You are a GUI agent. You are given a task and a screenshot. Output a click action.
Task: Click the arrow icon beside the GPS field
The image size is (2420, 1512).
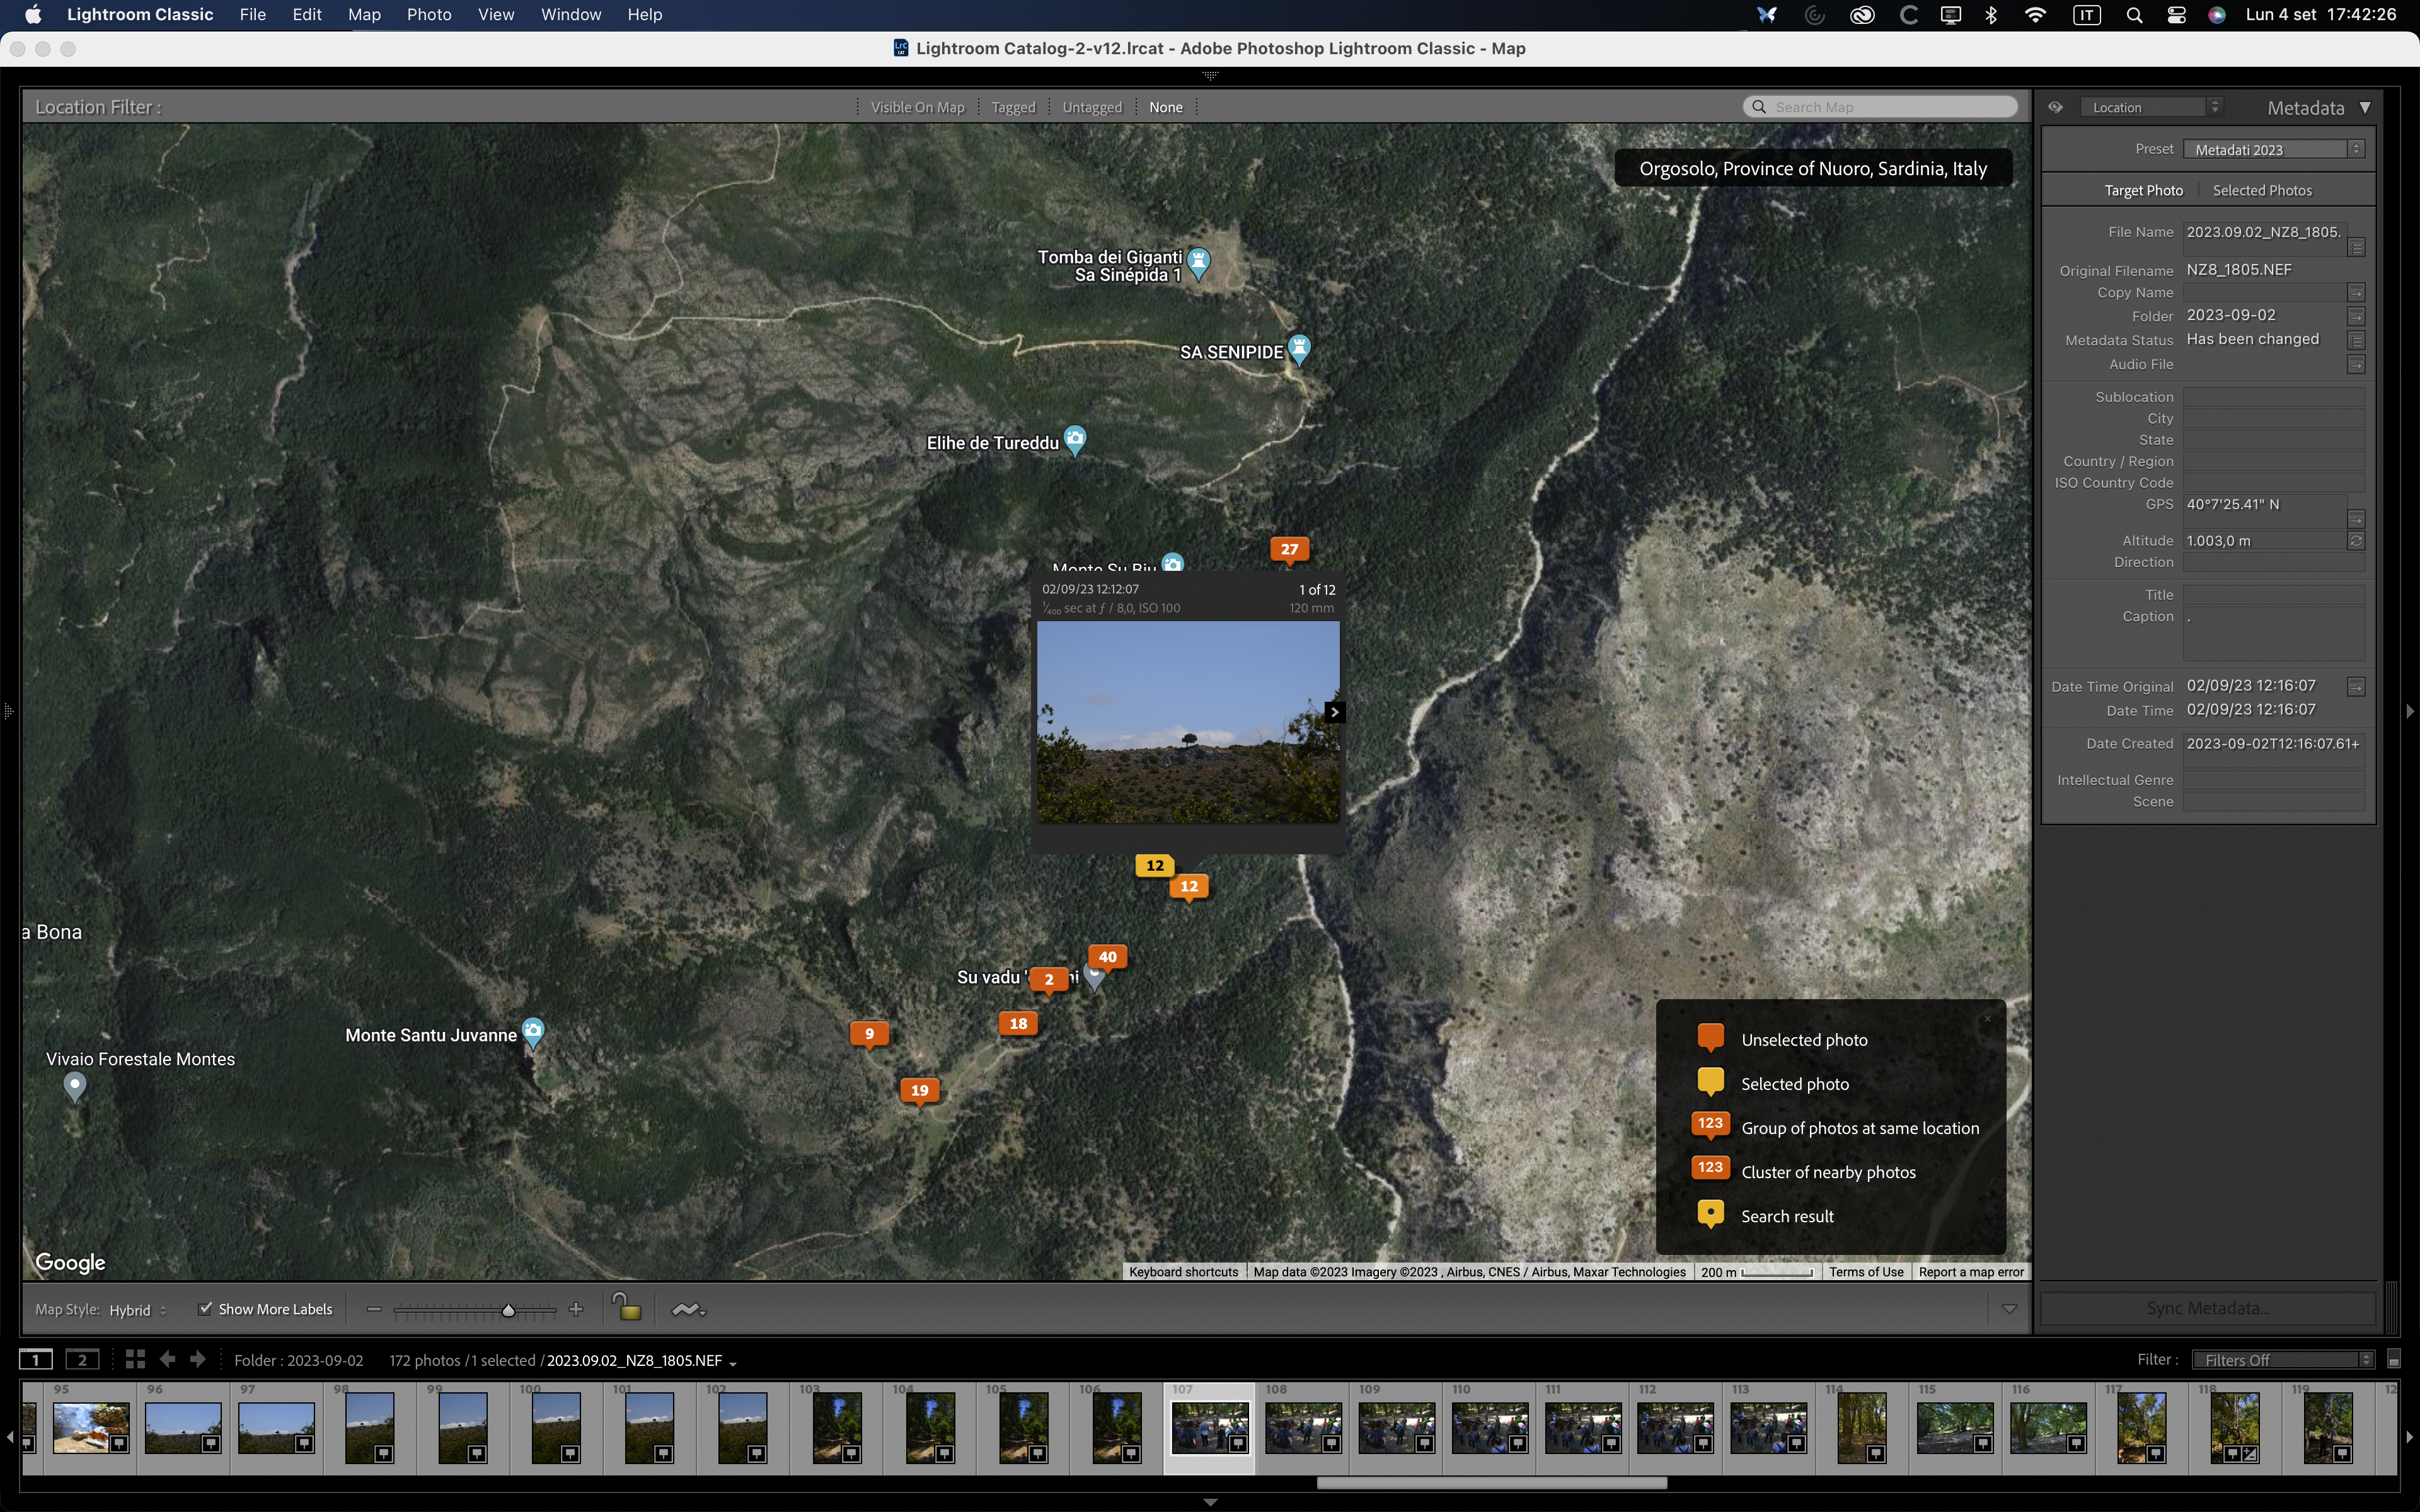click(x=2356, y=519)
